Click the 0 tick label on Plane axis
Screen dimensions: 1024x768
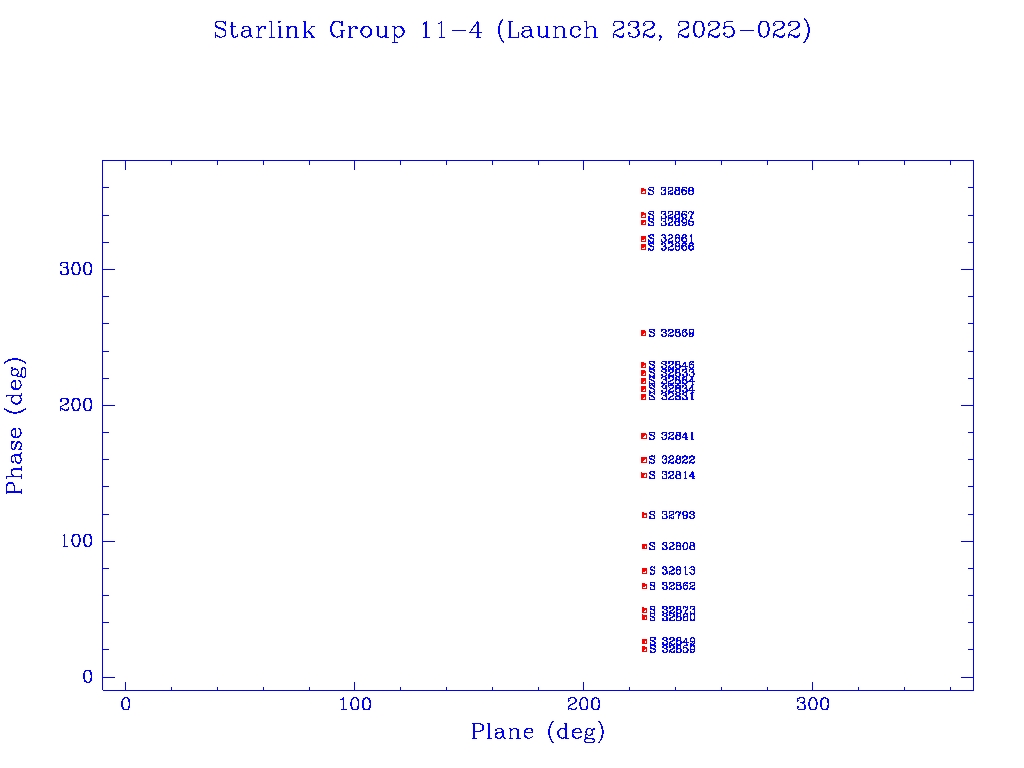click(x=126, y=705)
